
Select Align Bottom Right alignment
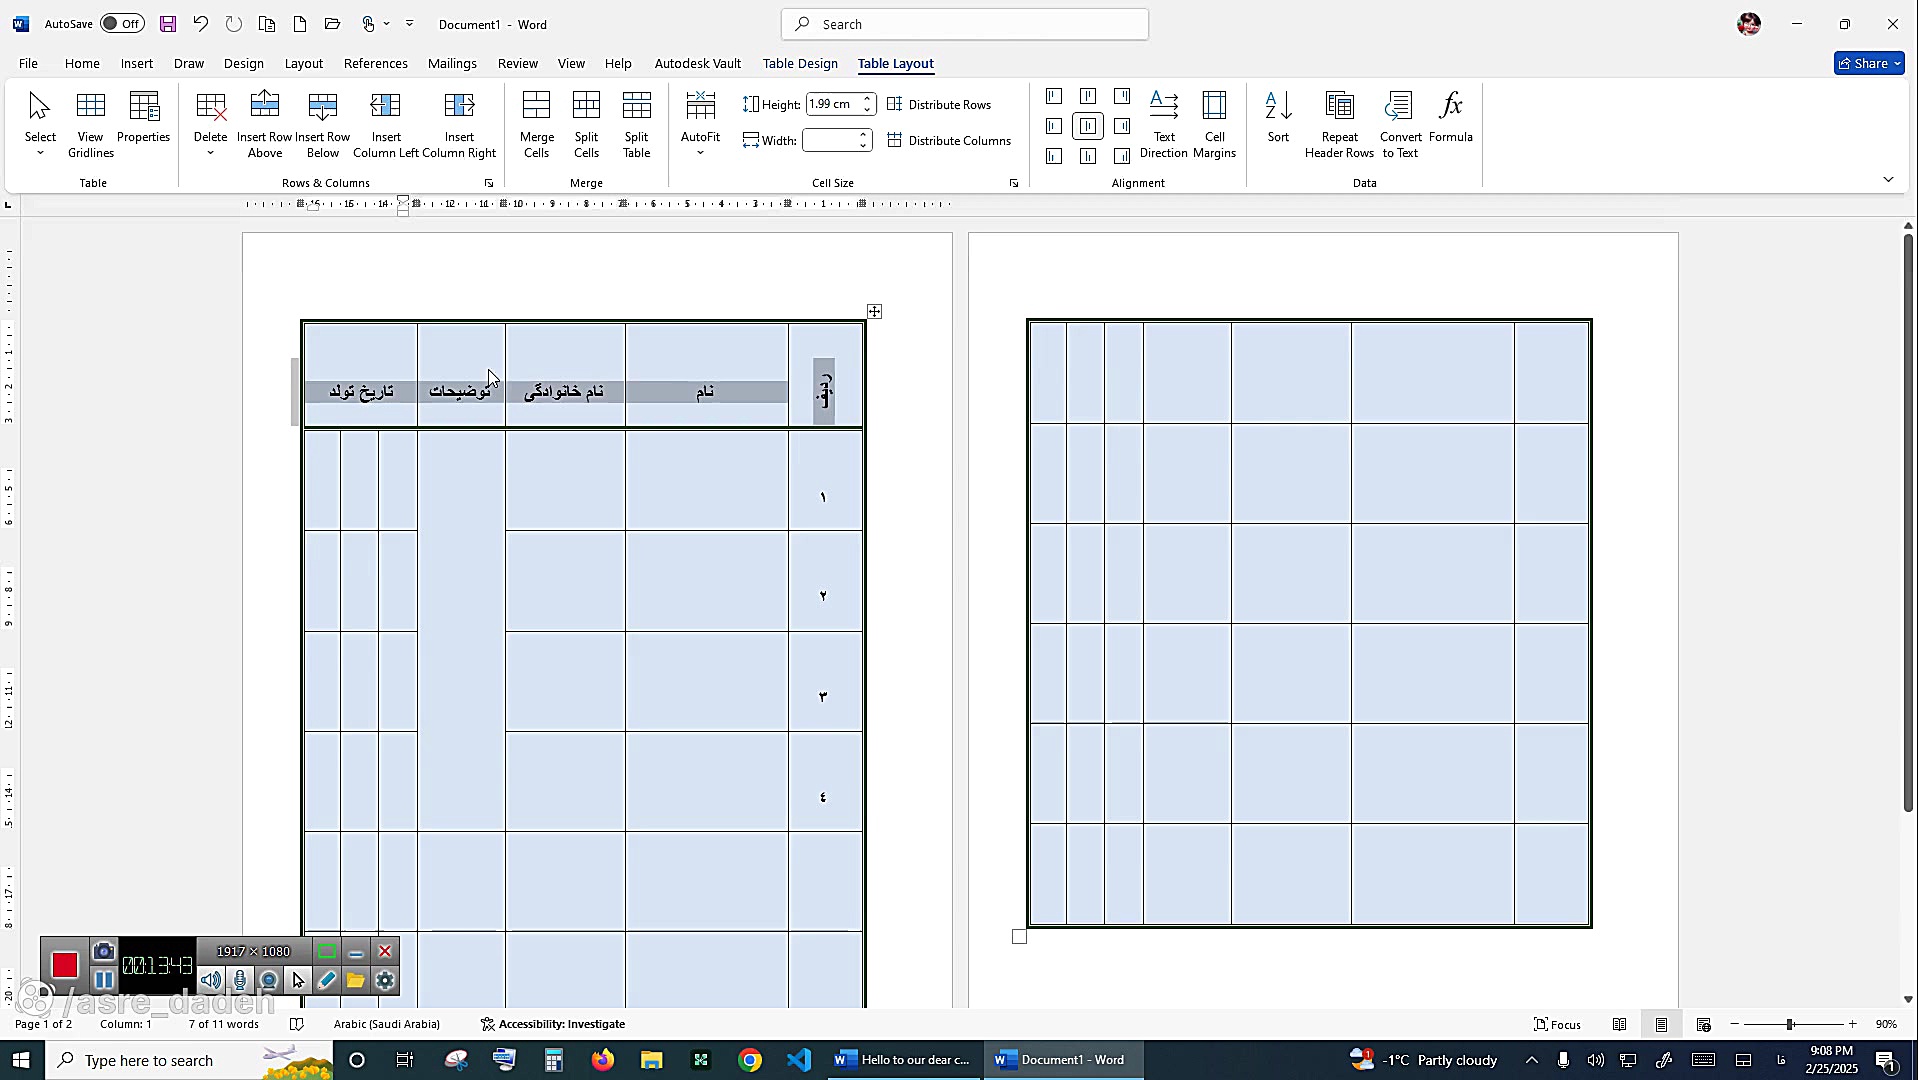click(1122, 156)
